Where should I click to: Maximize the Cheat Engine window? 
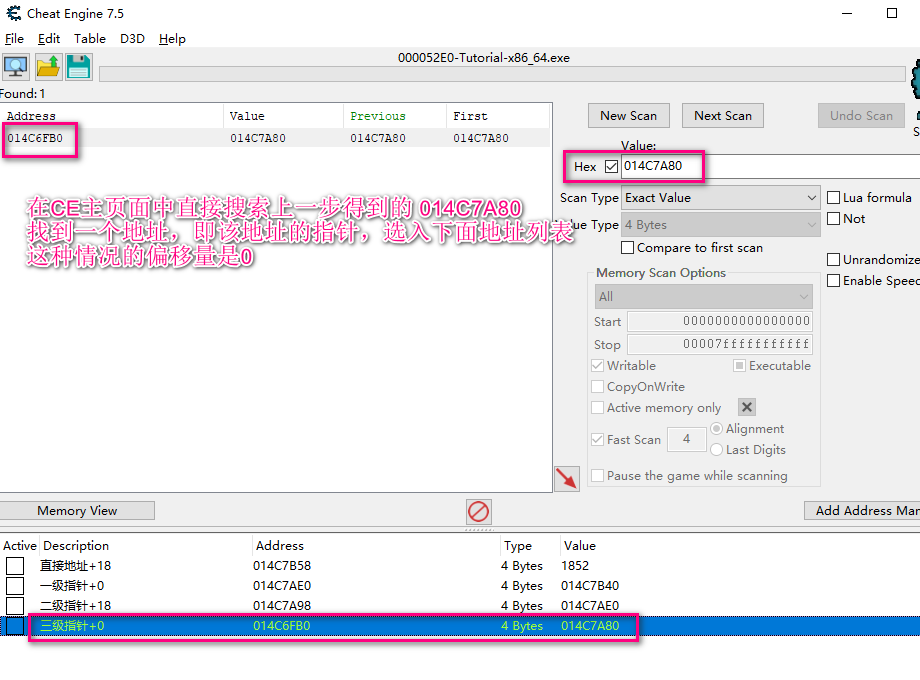point(892,13)
